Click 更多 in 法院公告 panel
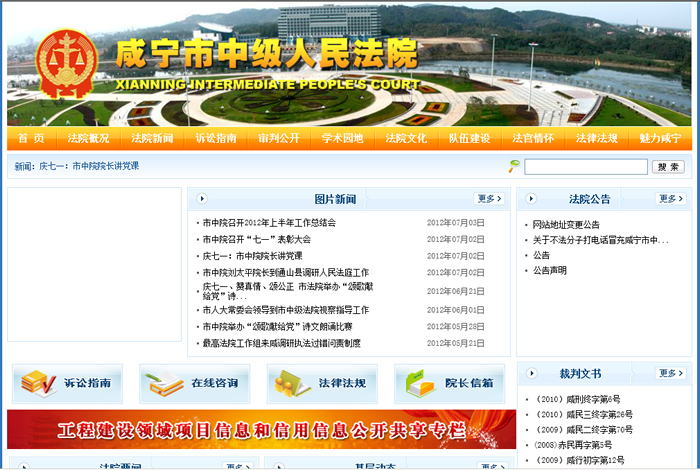This screenshot has height=470, width=700. pos(671,199)
